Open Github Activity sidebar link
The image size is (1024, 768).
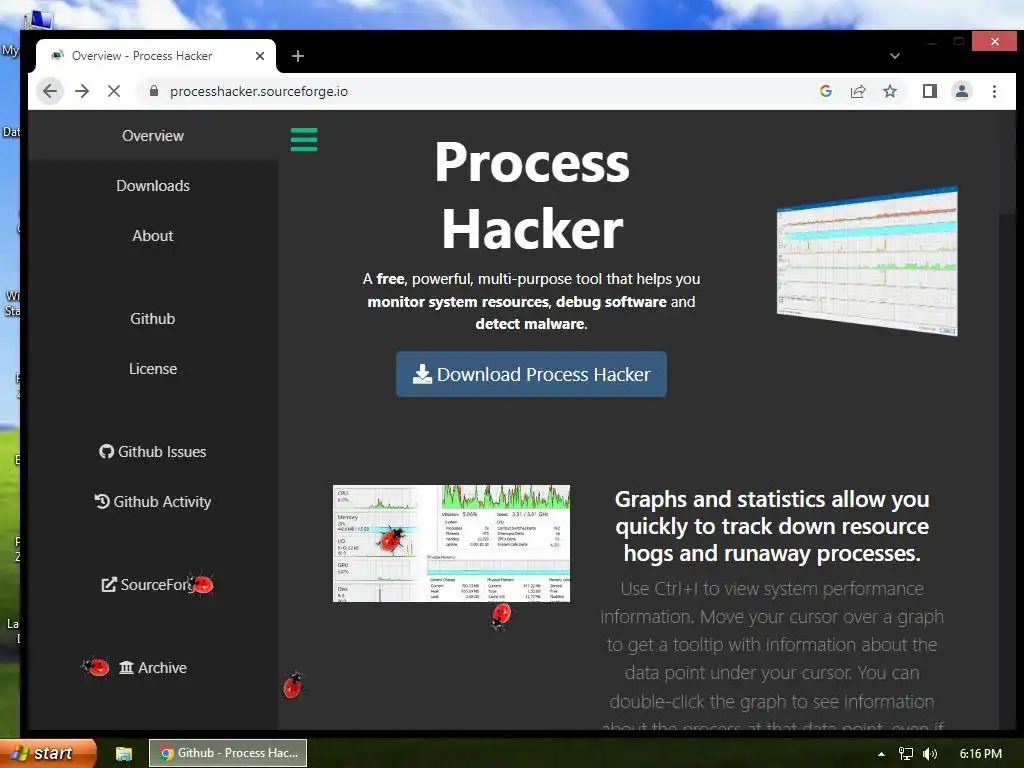click(x=153, y=502)
